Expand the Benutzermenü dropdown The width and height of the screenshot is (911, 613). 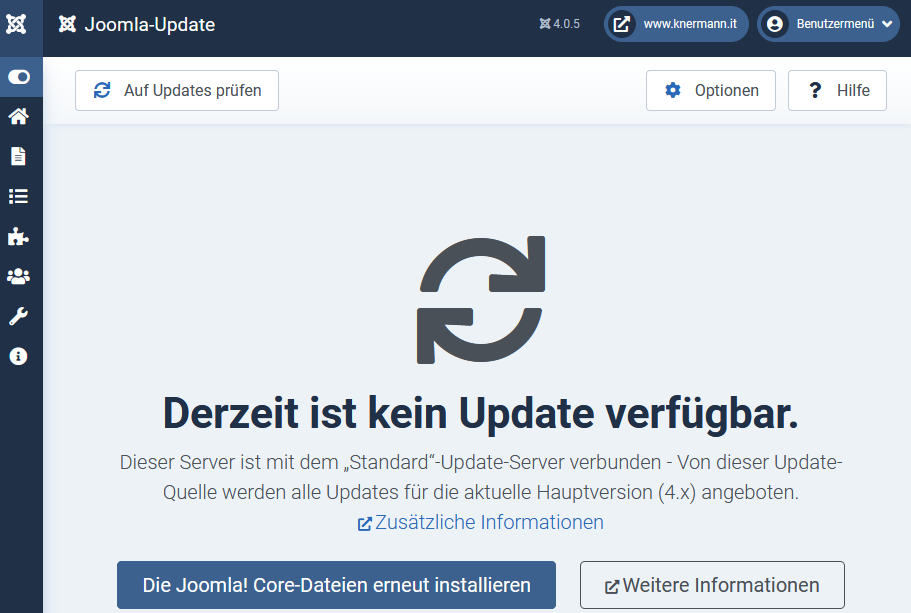click(x=828, y=24)
